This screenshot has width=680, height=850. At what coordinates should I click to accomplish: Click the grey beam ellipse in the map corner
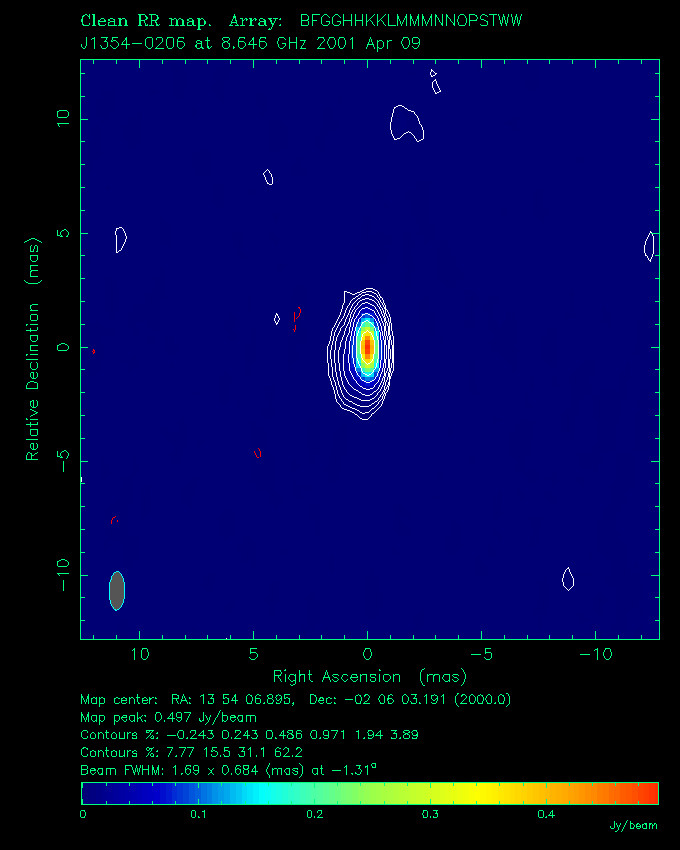(x=117, y=591)
